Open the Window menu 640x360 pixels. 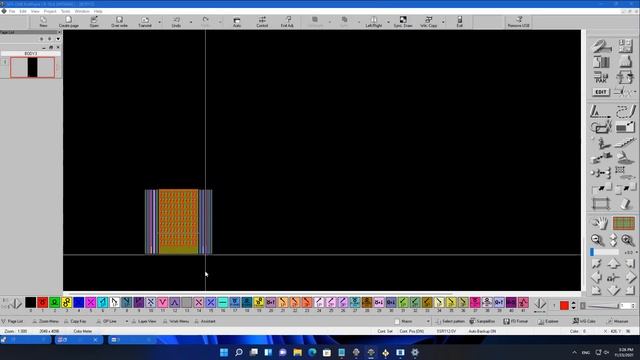pyautogui.click(x=82, y=11)
